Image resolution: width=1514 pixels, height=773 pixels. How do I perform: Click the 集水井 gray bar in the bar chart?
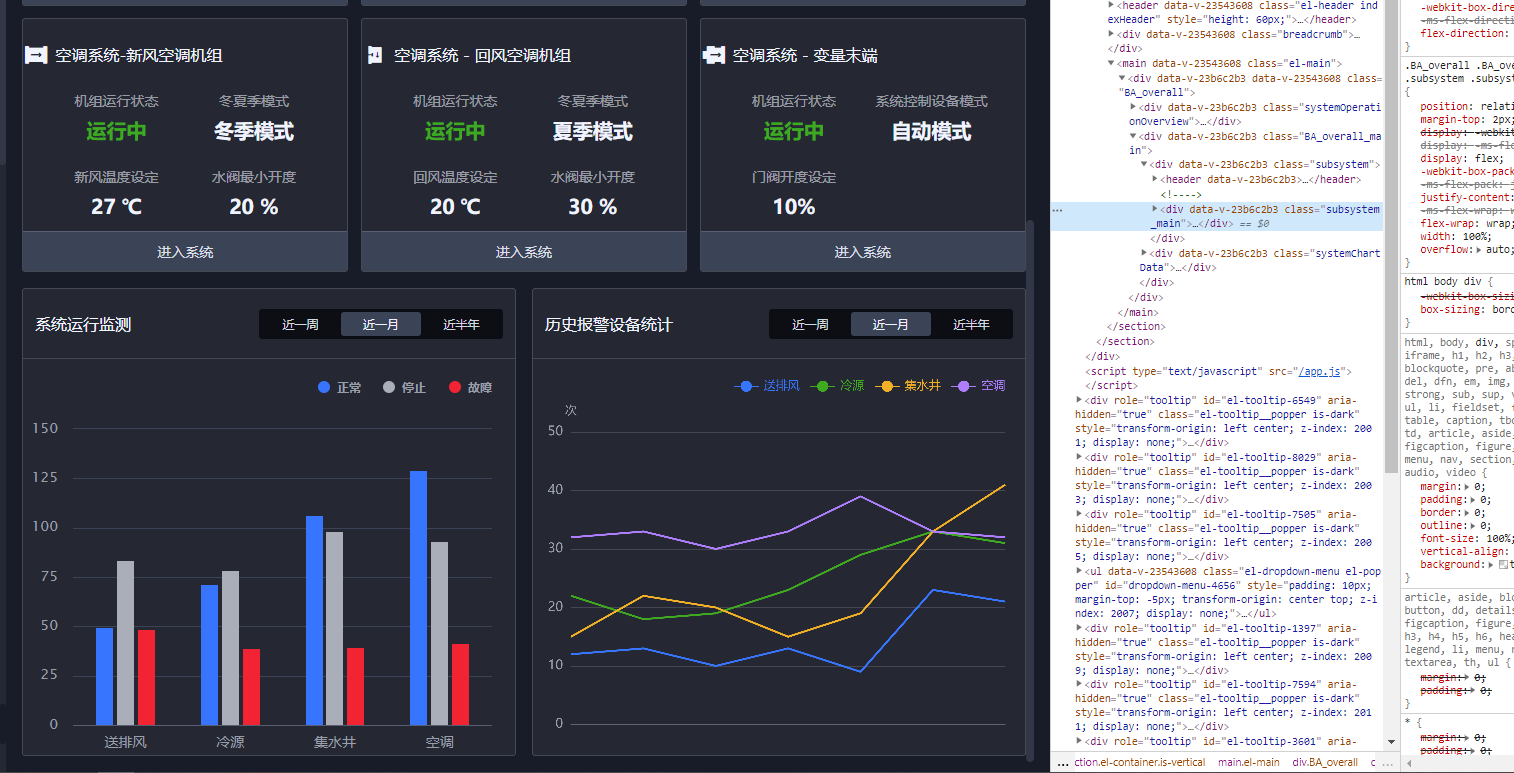coord(335,628)
